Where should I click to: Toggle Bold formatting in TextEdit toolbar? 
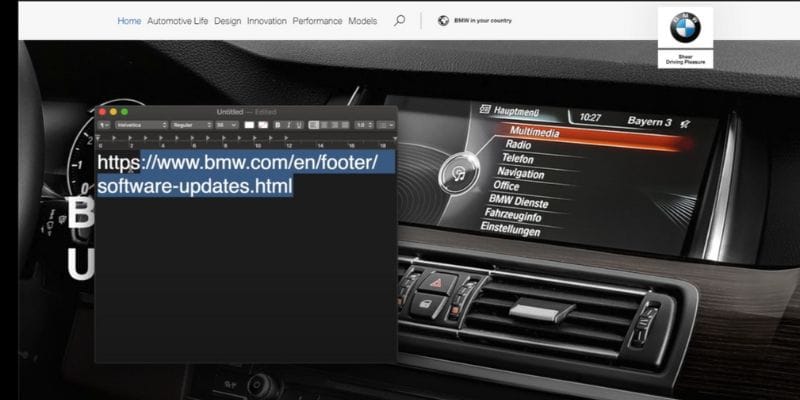(278, 125)
